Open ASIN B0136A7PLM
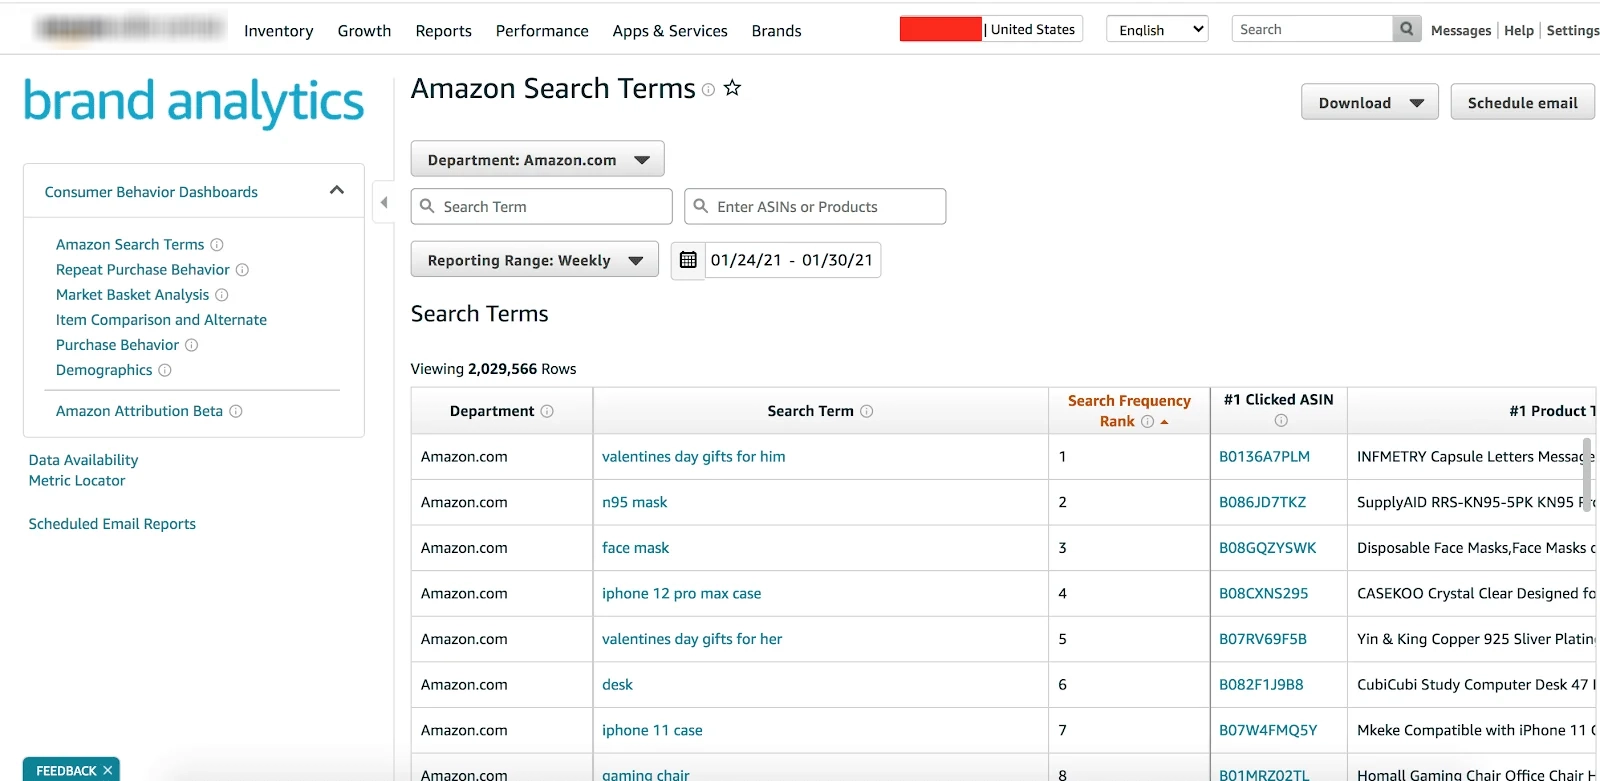 point(1264,457)
